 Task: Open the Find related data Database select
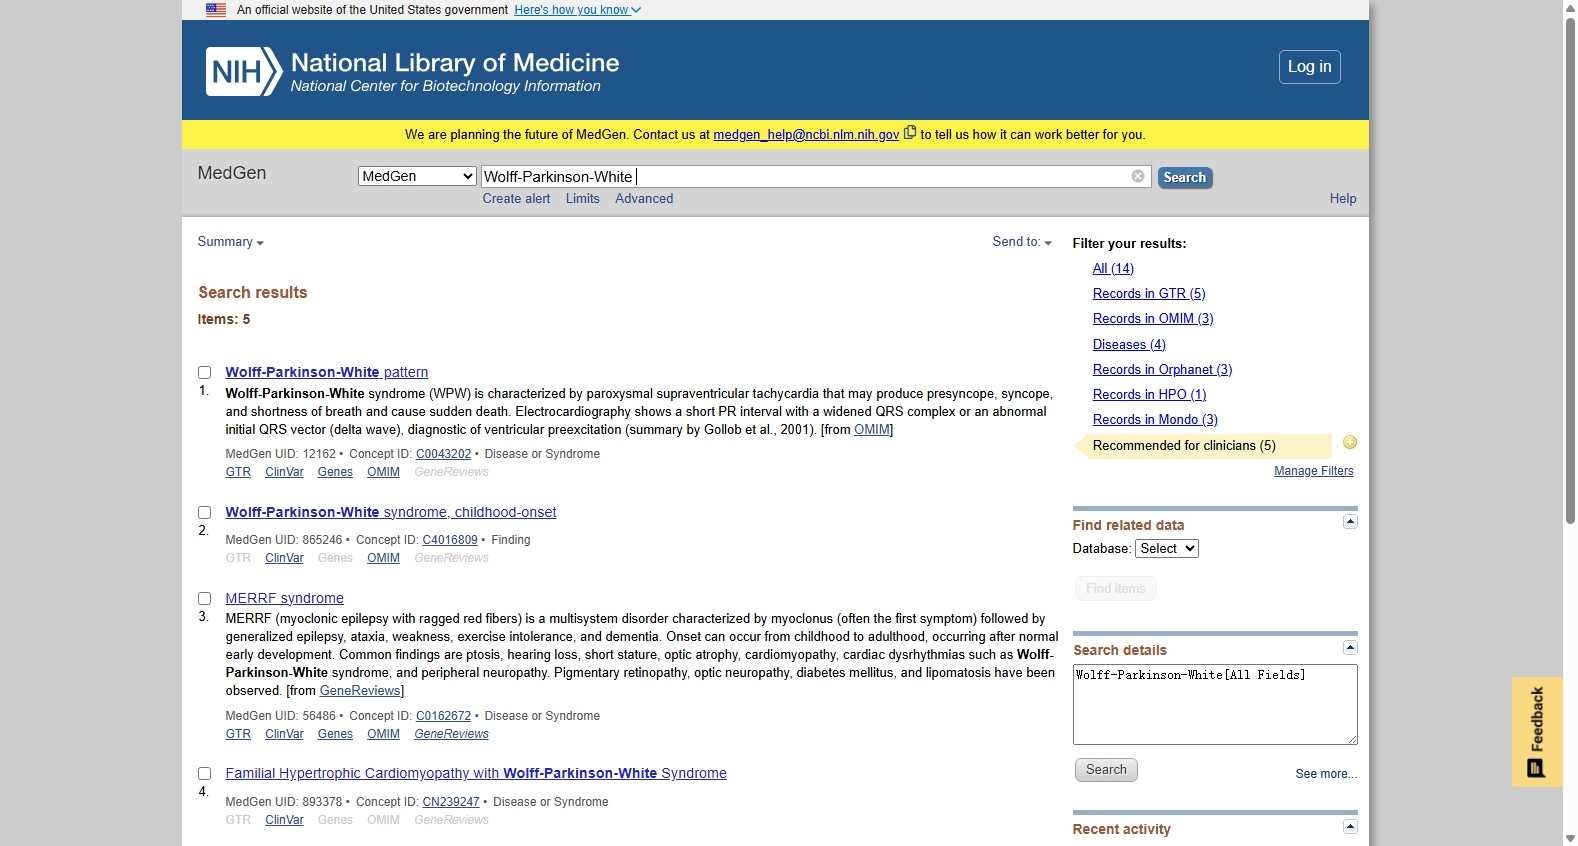coord(1167,549)
